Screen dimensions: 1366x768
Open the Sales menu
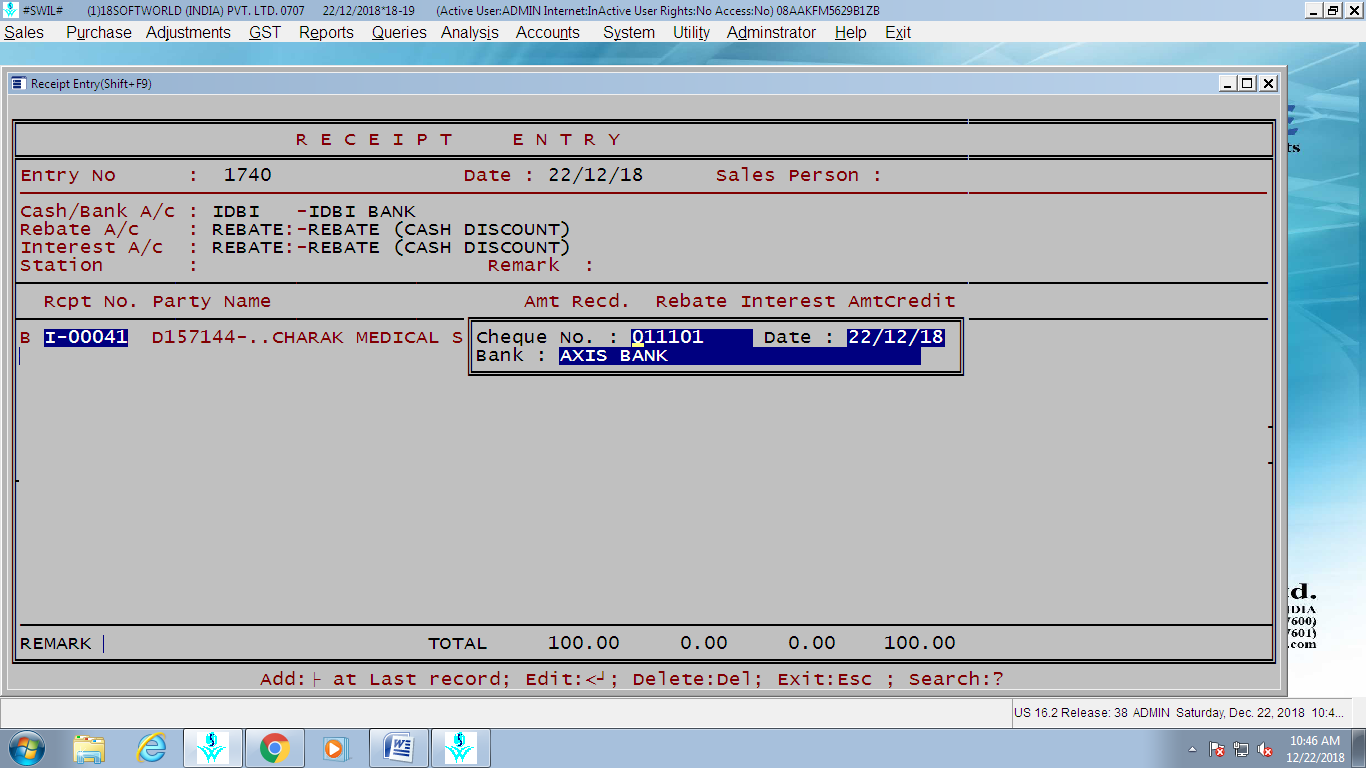[x=24, y=32]
